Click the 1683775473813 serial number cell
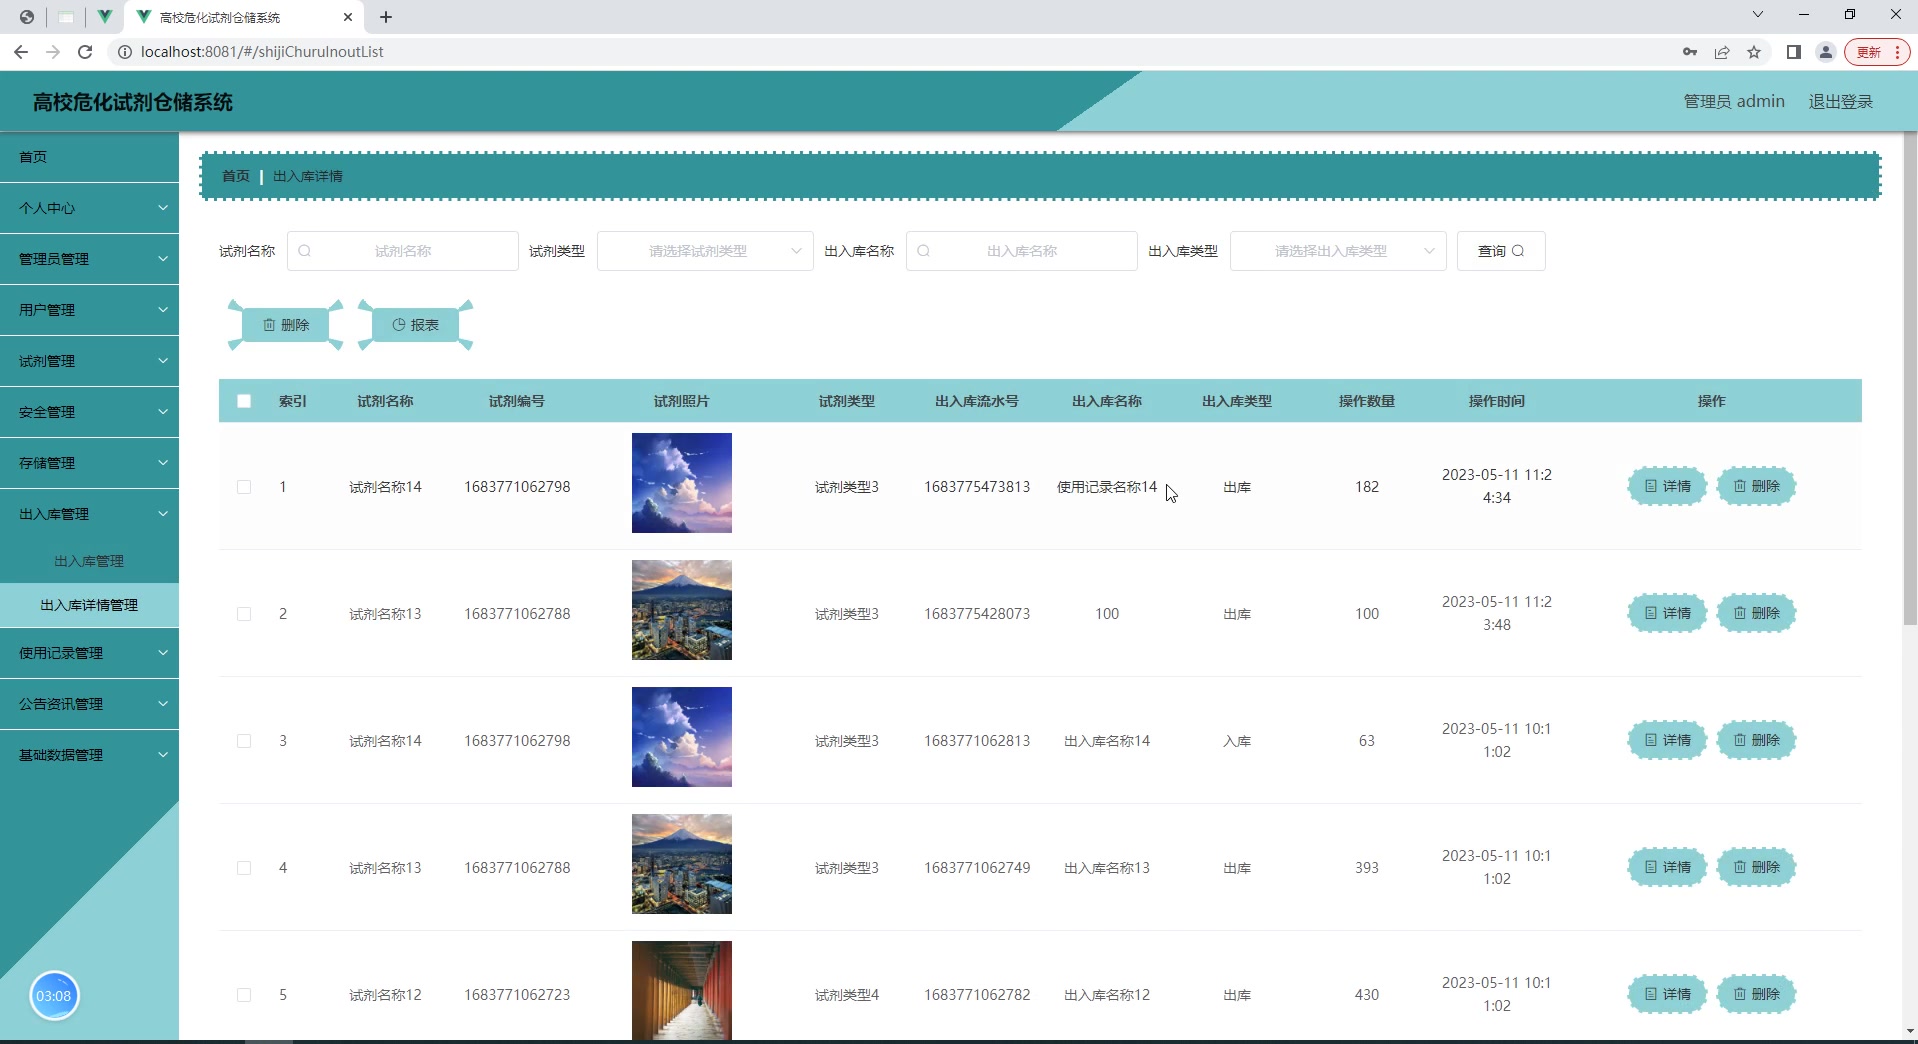 (977, 487)
